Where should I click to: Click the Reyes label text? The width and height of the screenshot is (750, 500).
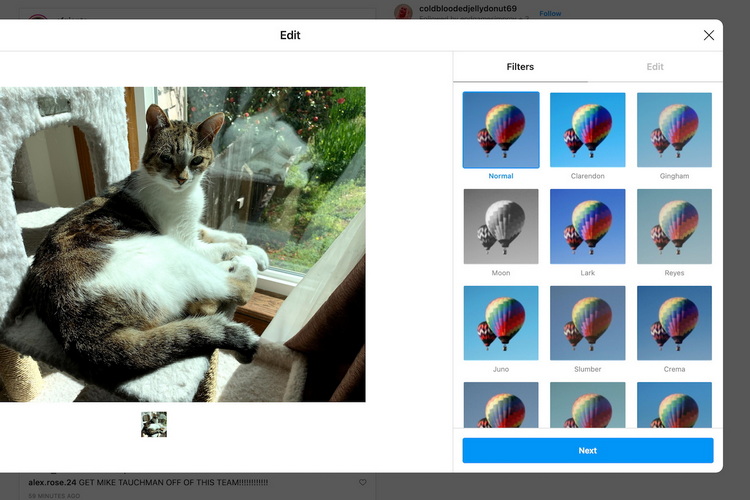[674, 273]
